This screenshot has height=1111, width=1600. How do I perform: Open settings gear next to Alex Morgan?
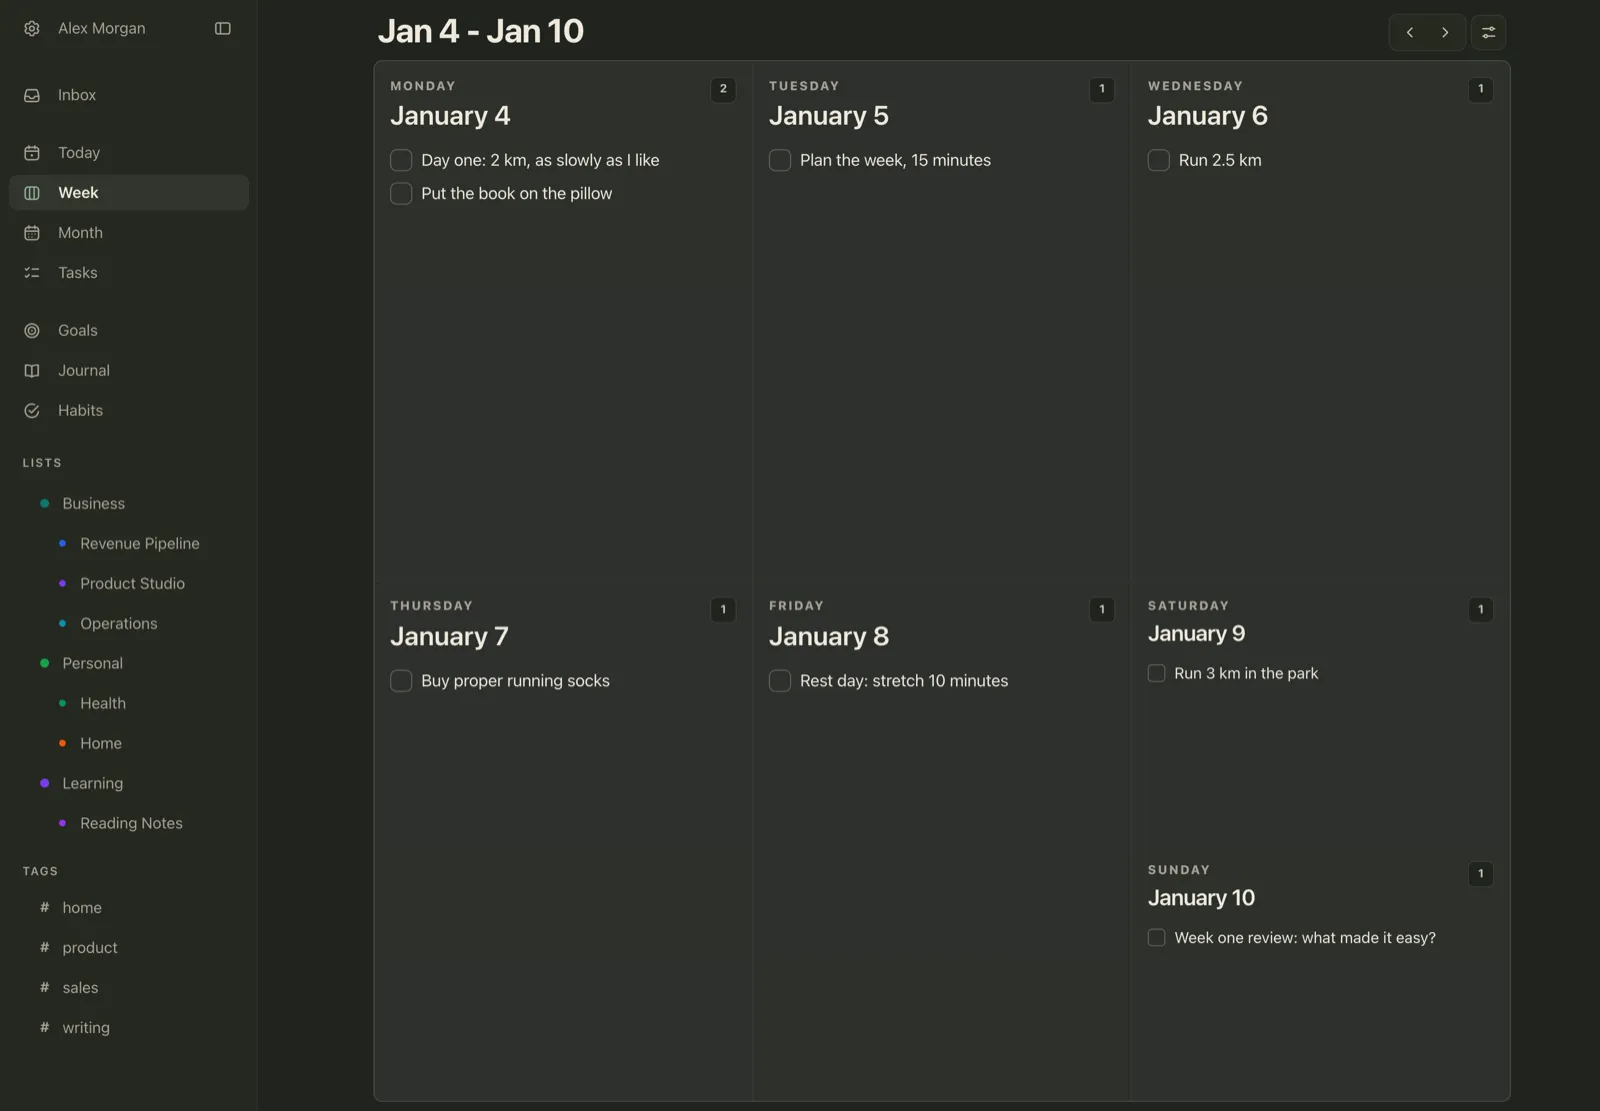tap(32, 29)
